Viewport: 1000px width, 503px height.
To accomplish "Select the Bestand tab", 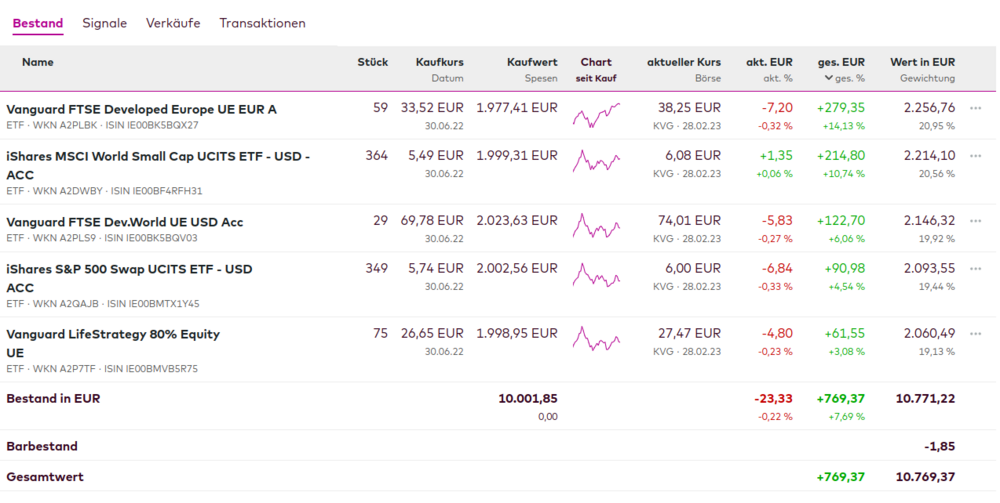I will 38,23.
